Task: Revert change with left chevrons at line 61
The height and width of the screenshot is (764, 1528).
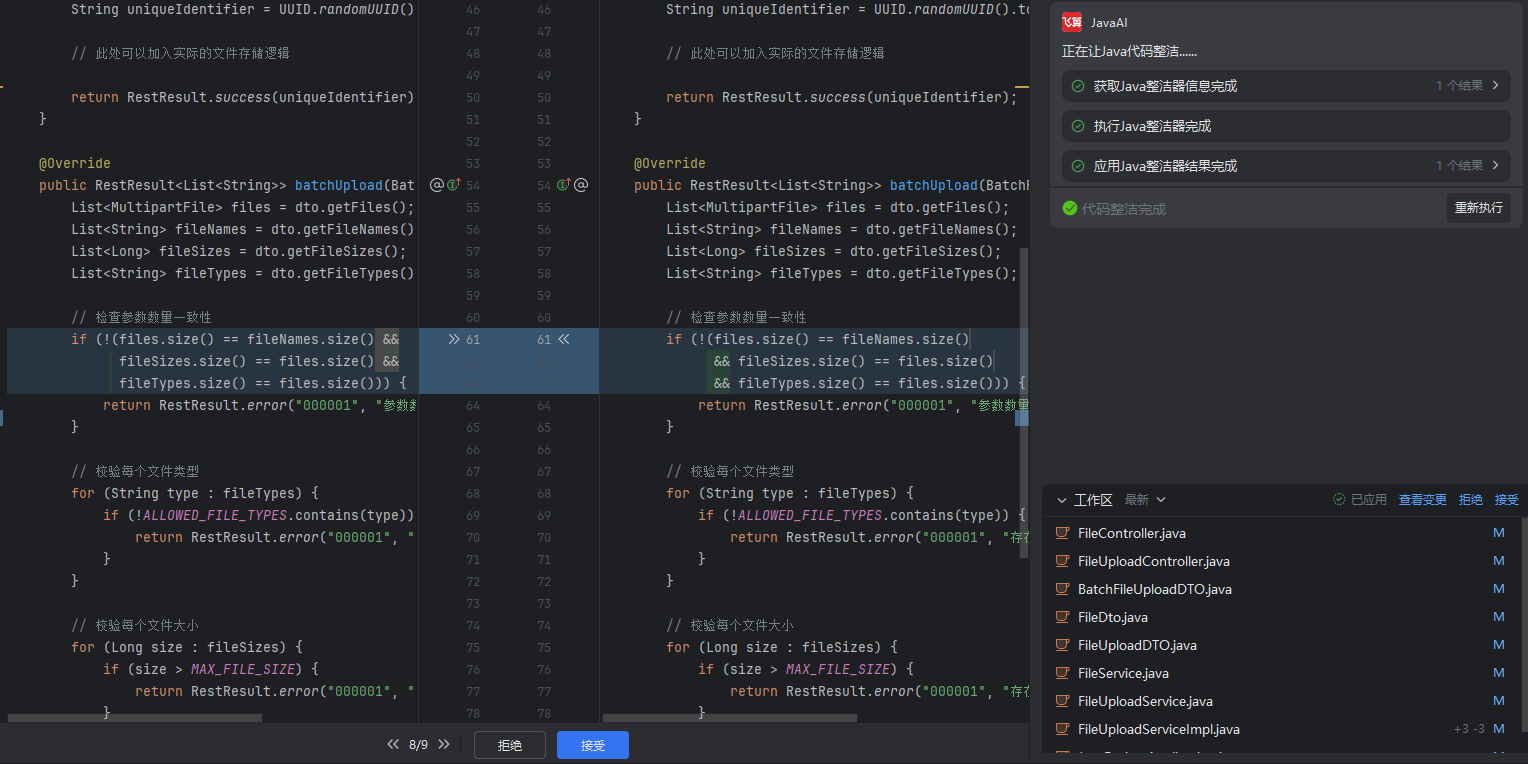Action: (x=563, y=339)
